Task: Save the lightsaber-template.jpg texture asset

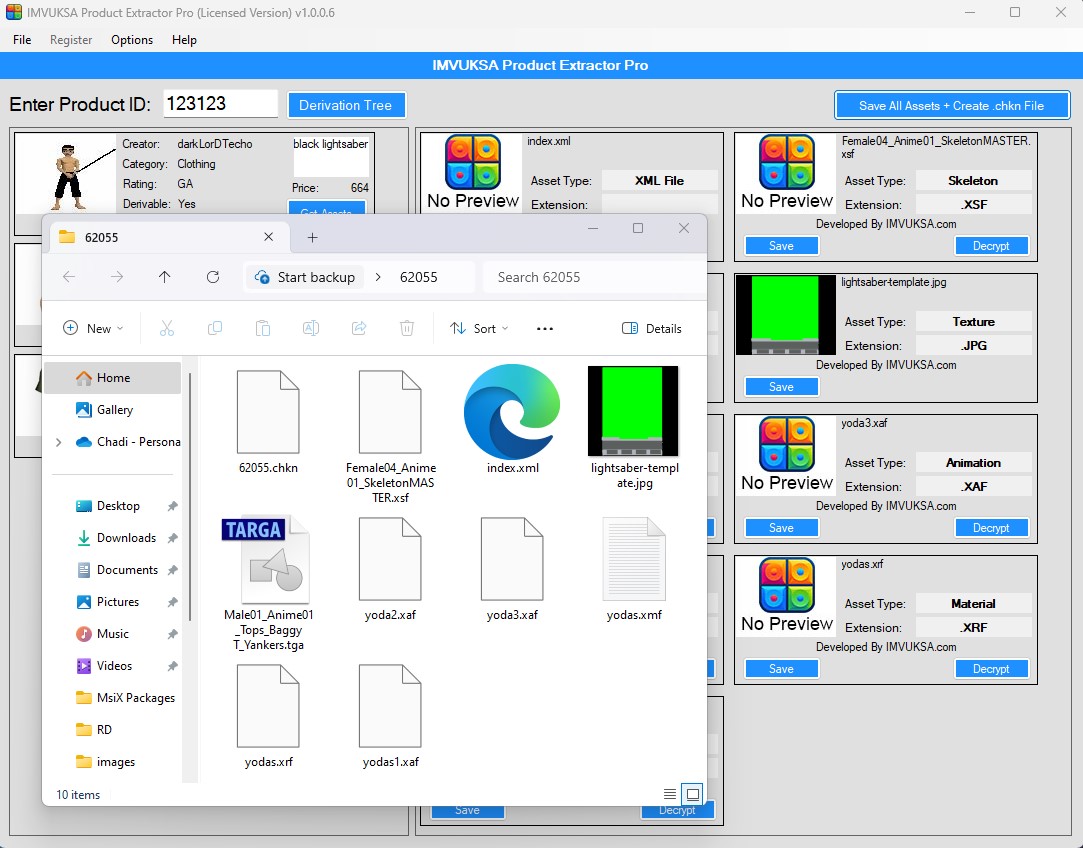Action: tap(781, 387)
